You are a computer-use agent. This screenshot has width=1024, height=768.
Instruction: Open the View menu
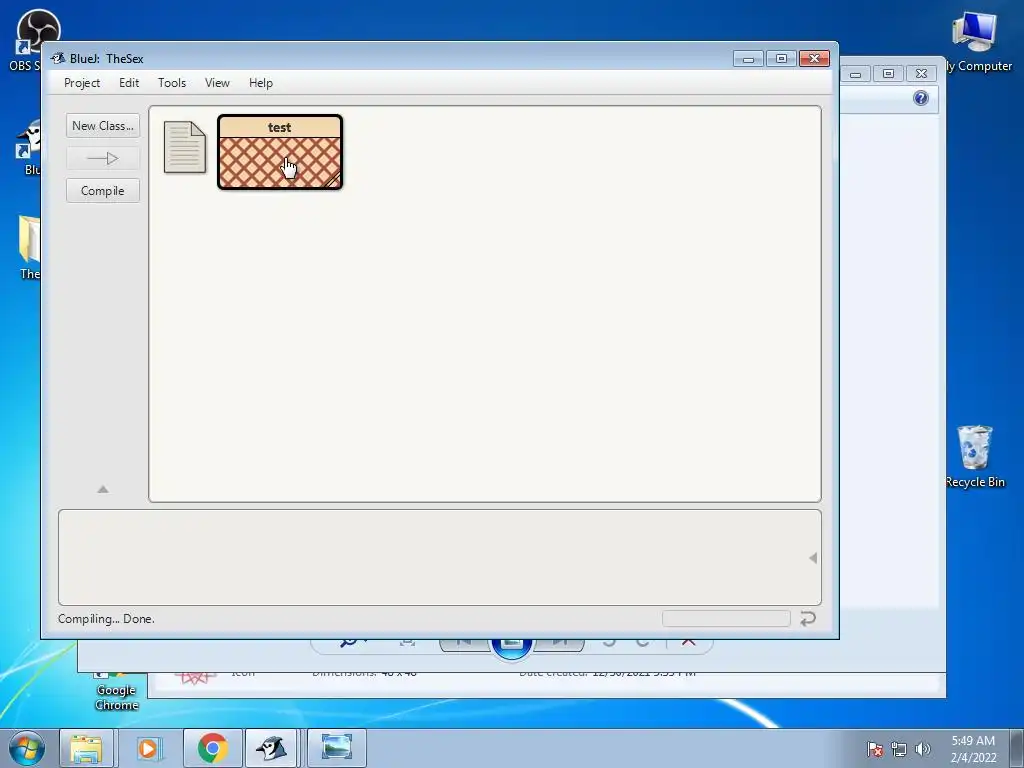tap(217, 83)
